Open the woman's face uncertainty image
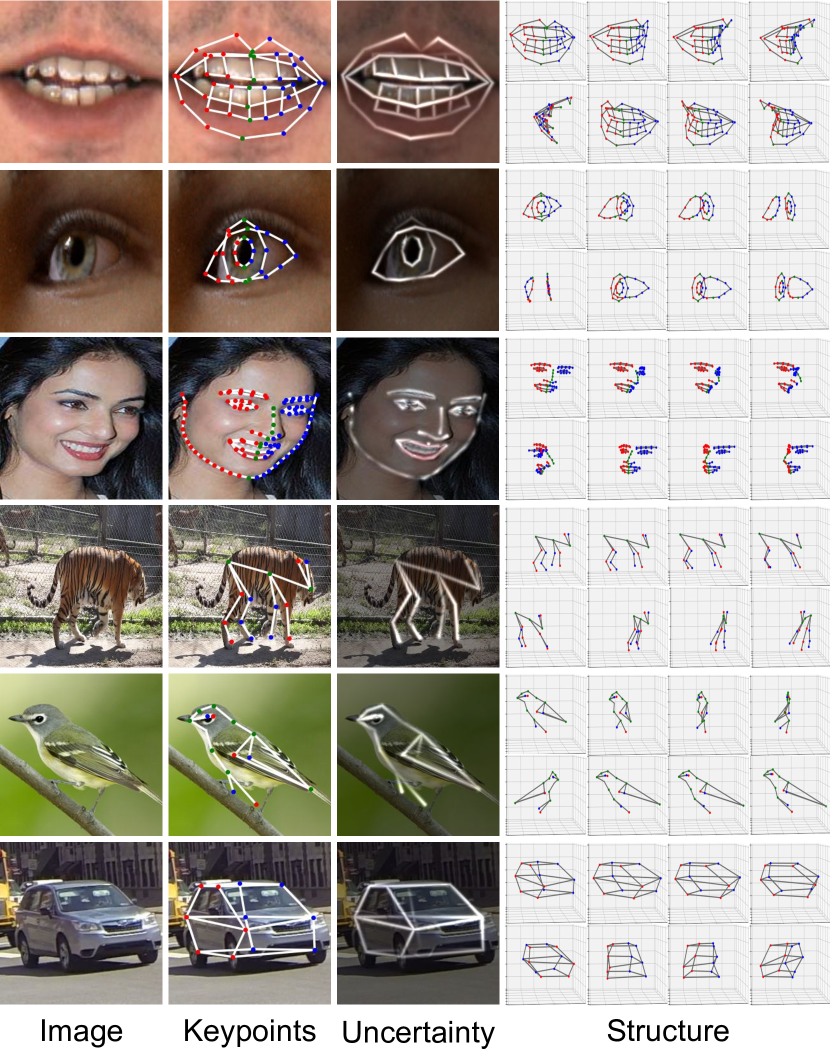The image size is (830, 1054). point(418,418)
